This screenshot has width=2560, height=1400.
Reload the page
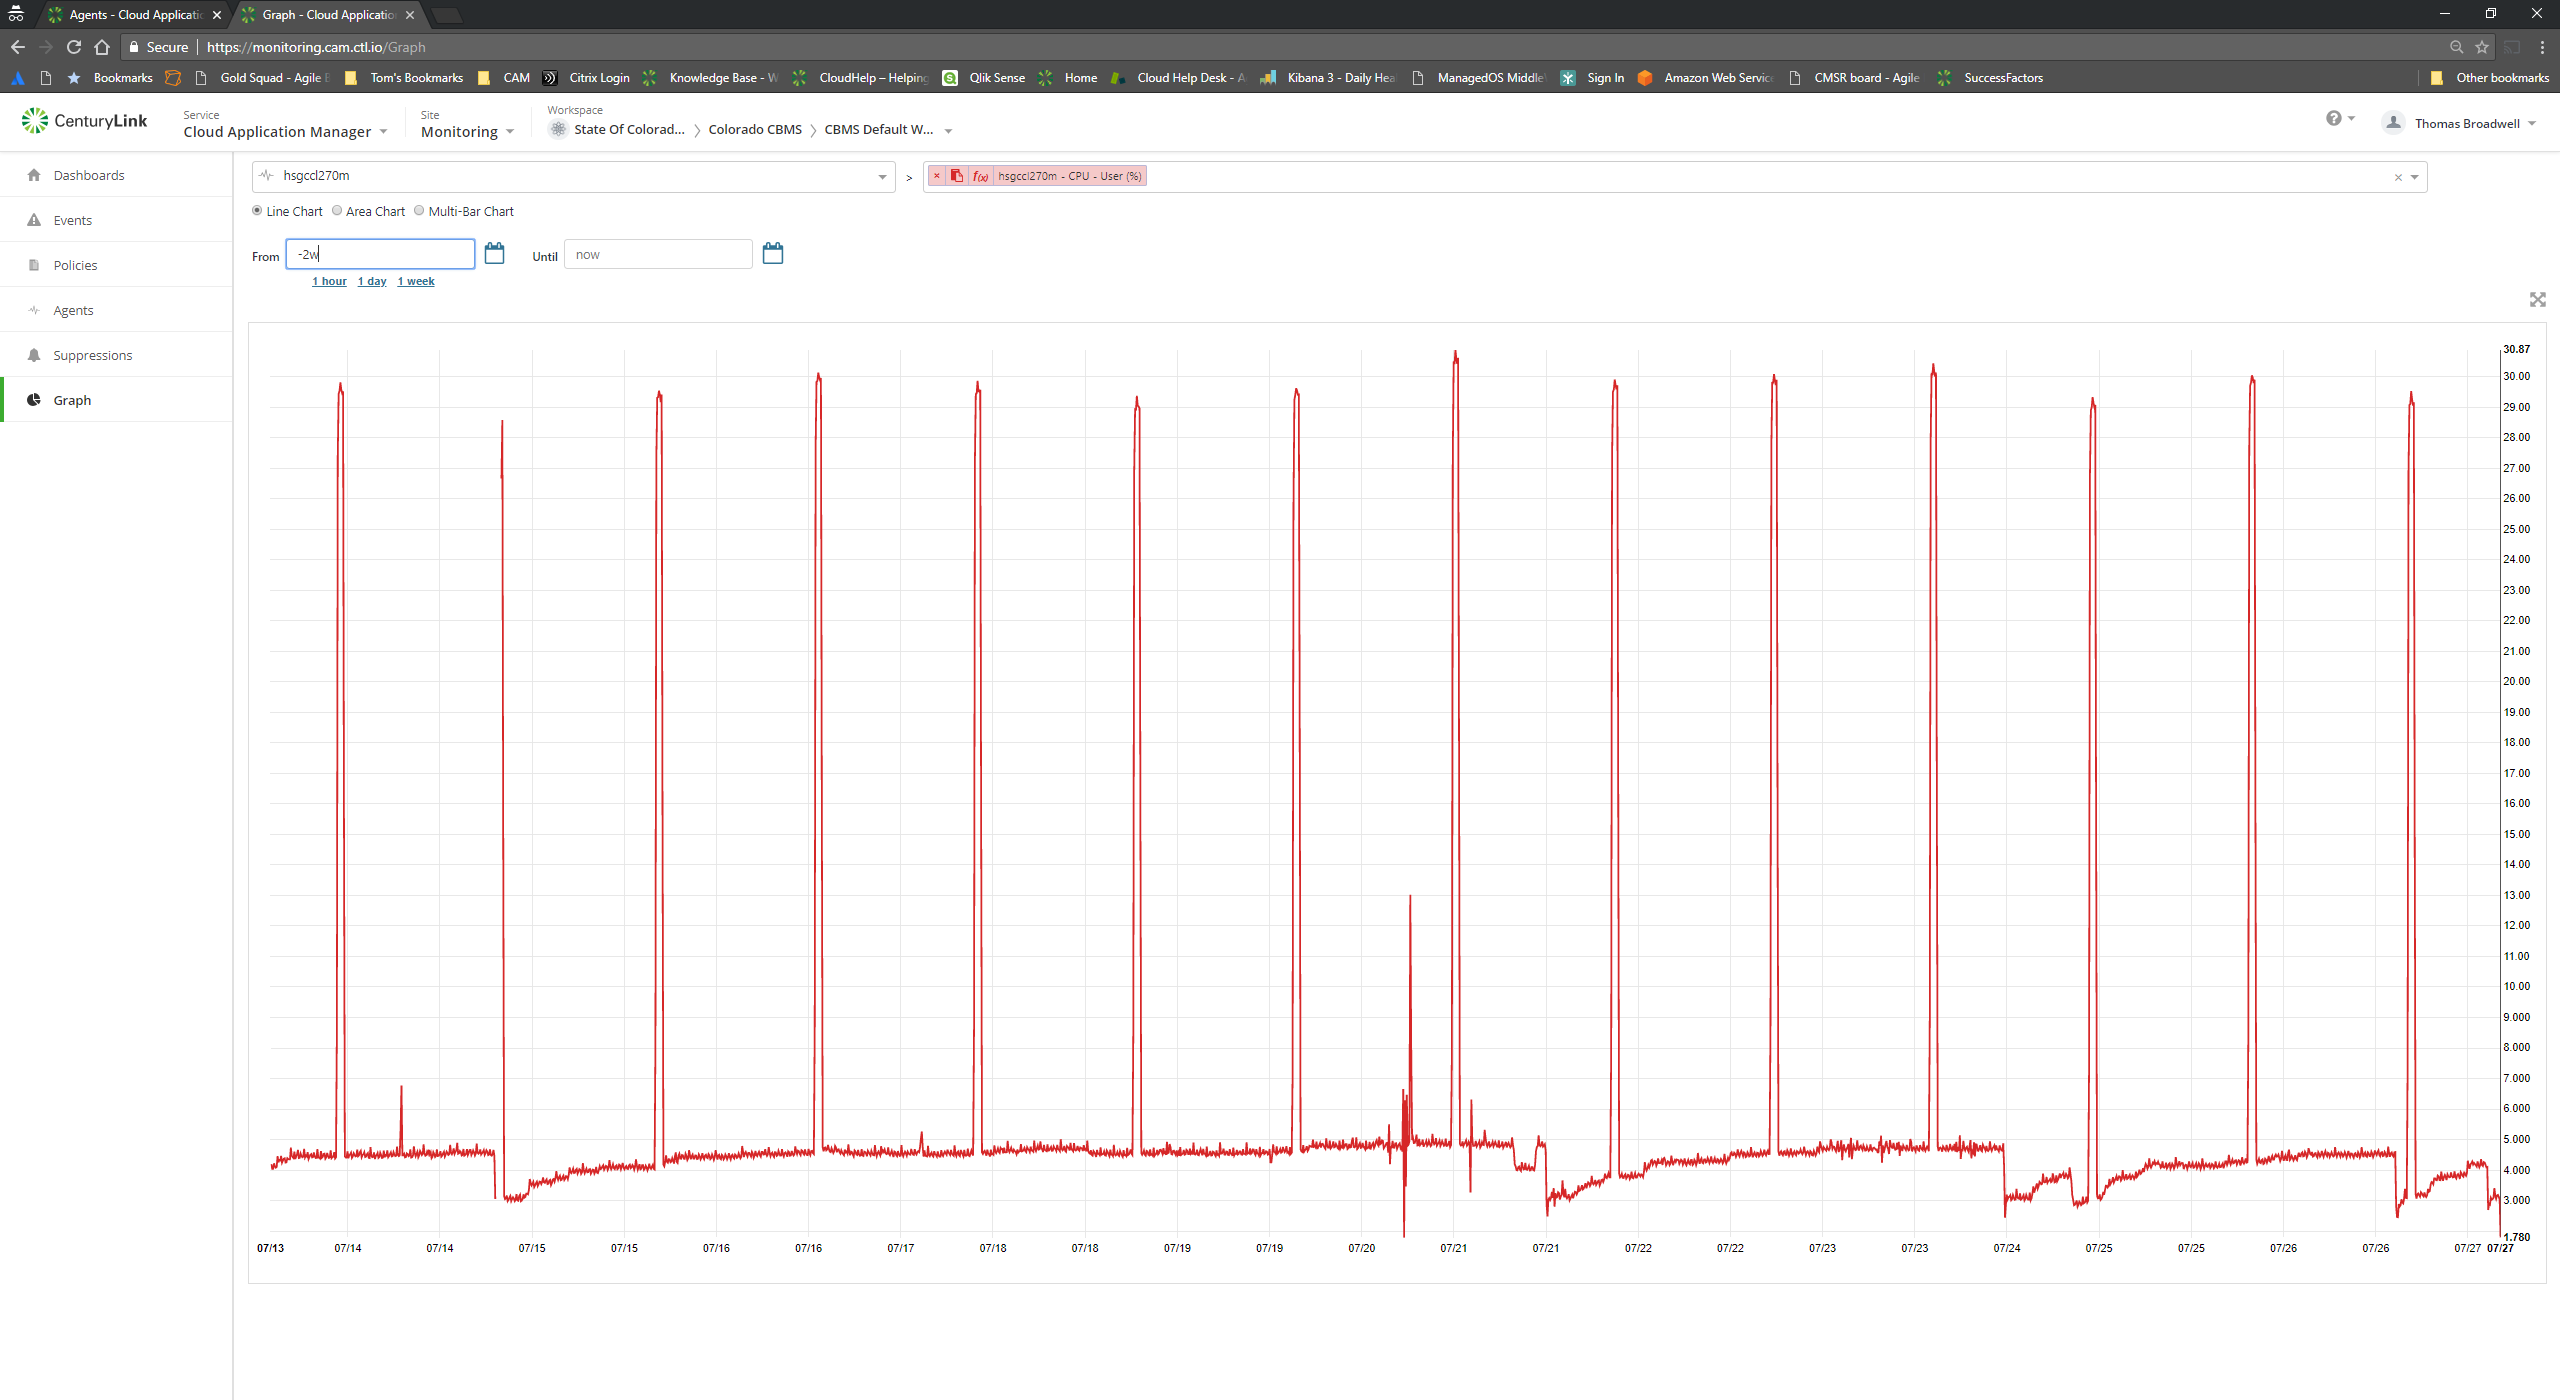coord(74,47)
